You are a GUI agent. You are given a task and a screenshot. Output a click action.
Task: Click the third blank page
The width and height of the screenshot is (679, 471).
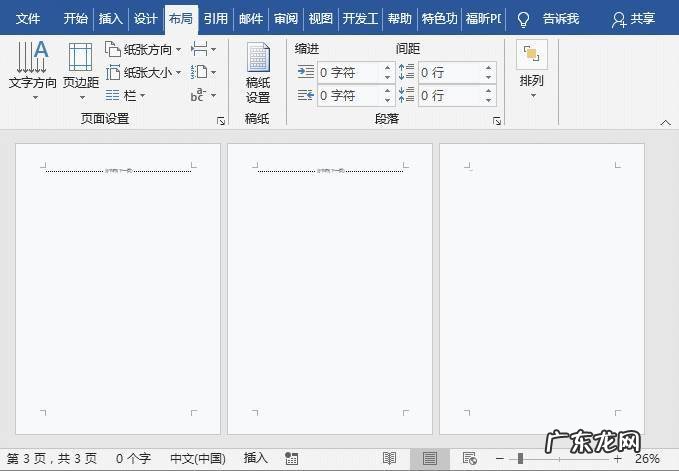[542, 289]
